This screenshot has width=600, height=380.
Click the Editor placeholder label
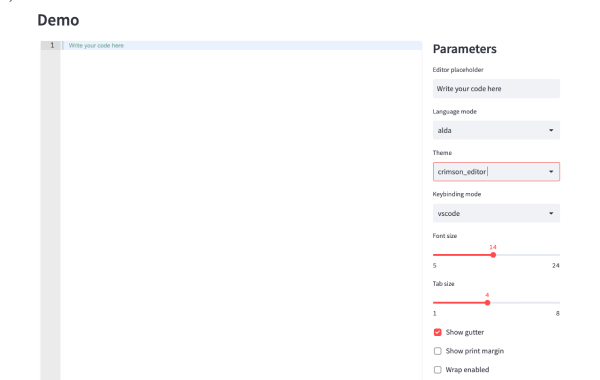tap(458, 70)
